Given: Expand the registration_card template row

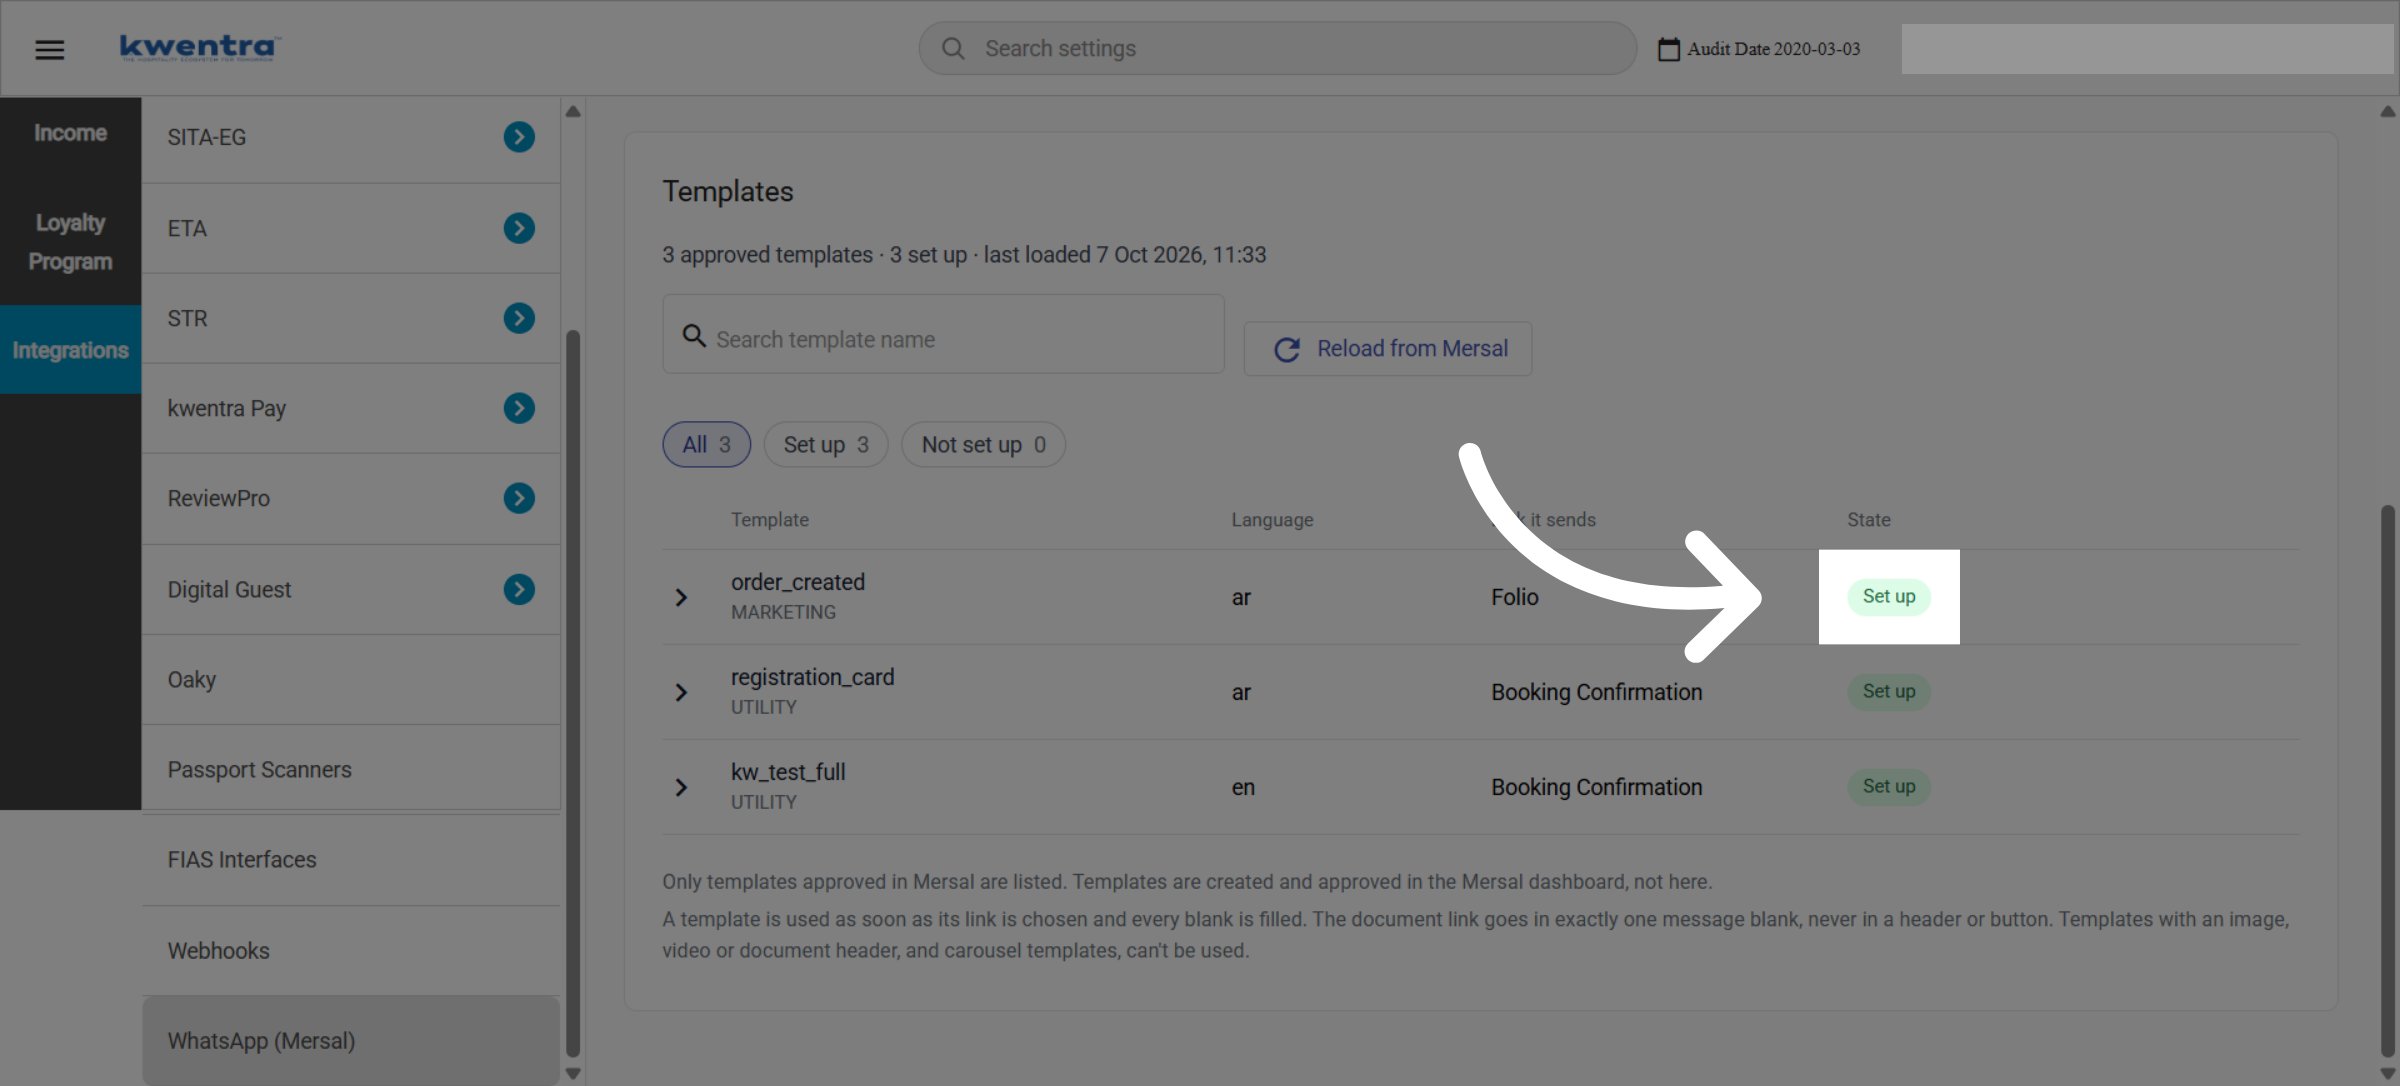Looking at the screenshot, I should tap(681, 692).
